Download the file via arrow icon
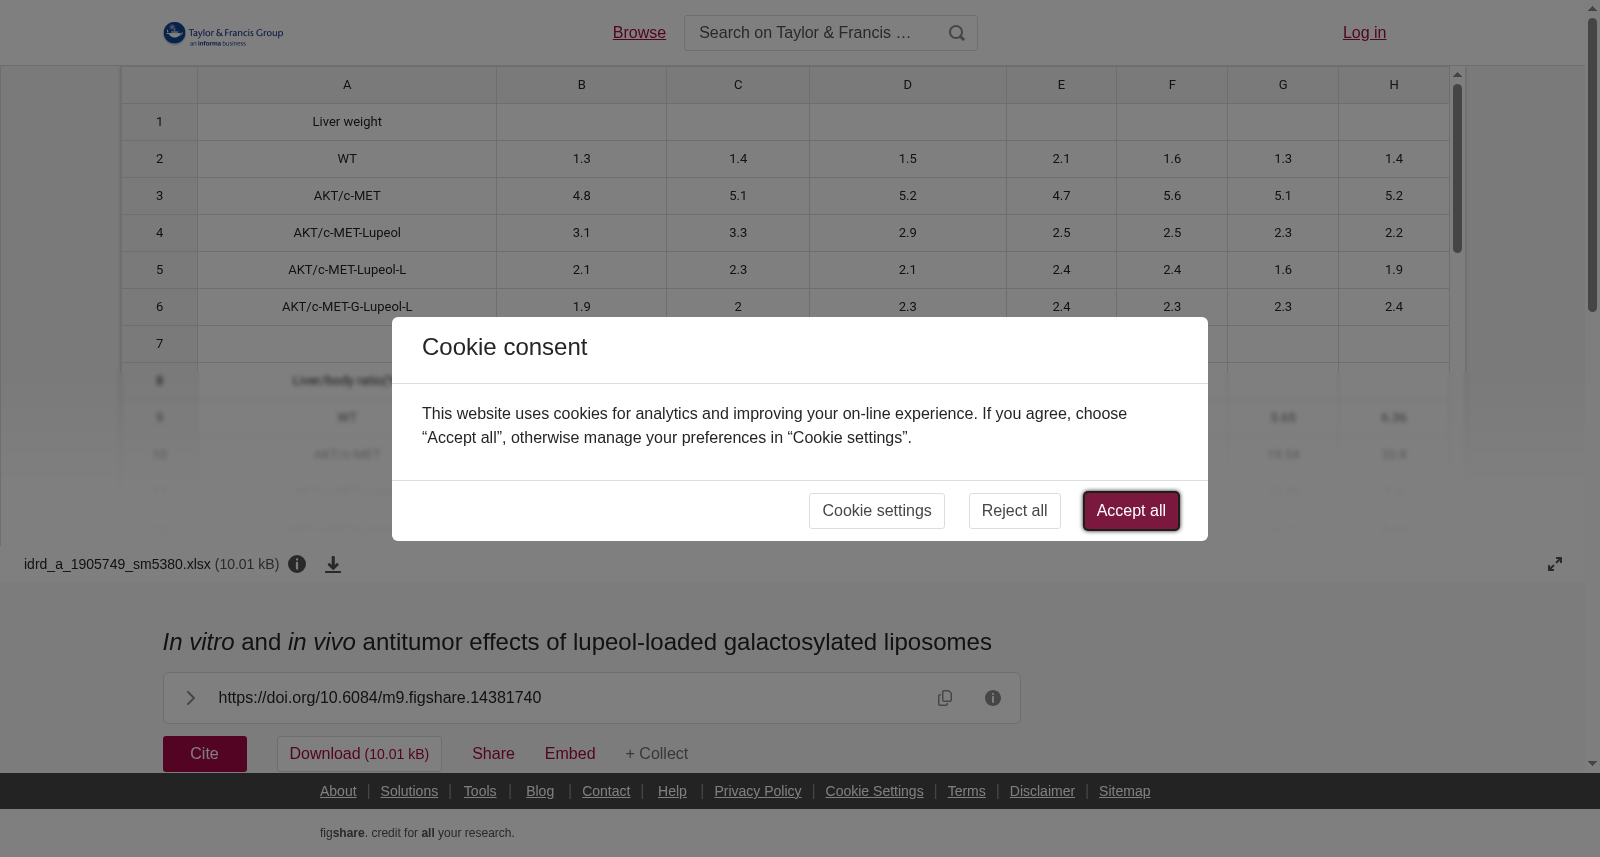Image resolution: width=1600 pixels, height=857 pixels. tap(333, 565)
